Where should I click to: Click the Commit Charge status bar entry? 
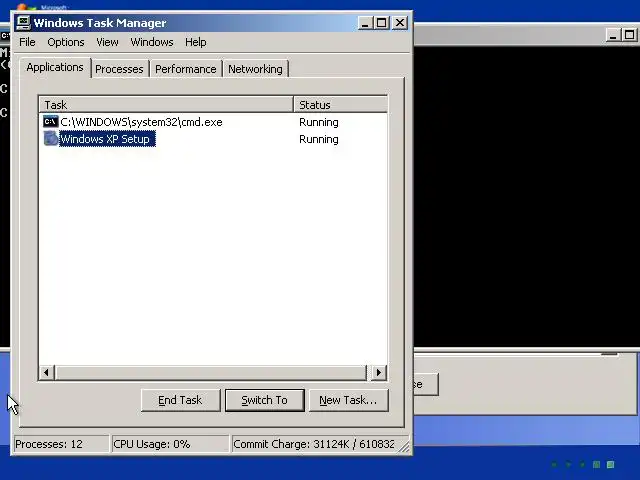coord(314,444)
